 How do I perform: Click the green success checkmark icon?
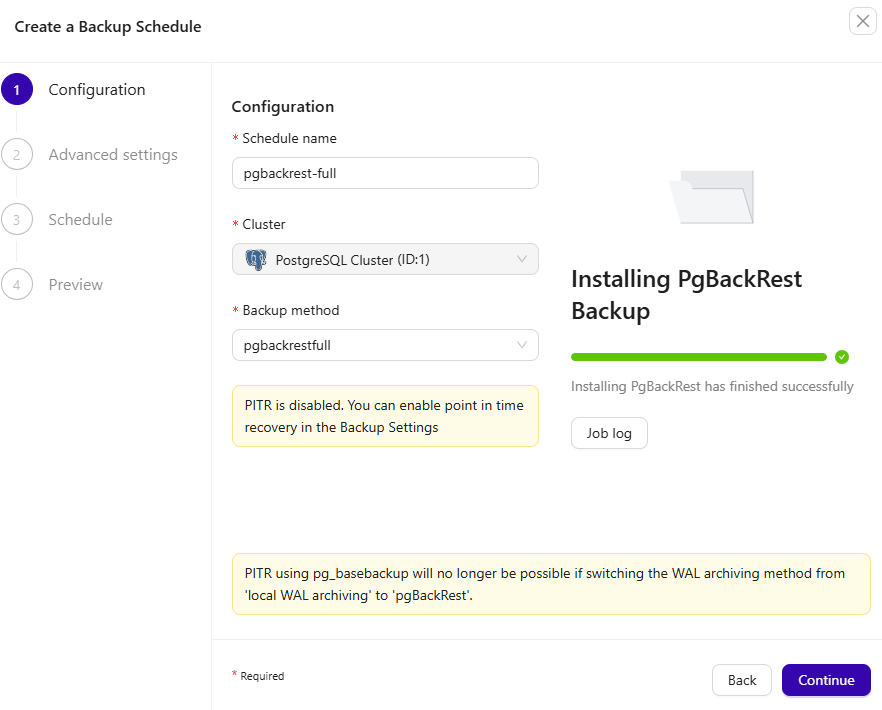click(842, 357)
